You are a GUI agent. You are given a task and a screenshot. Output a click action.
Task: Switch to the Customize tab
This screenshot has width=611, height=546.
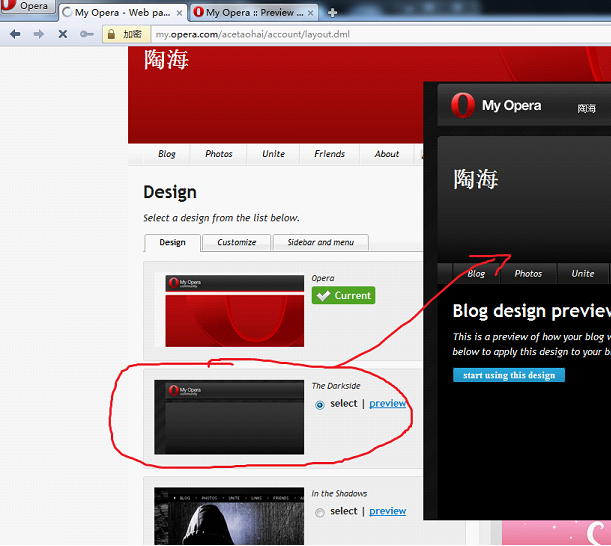tap(237, 242)
